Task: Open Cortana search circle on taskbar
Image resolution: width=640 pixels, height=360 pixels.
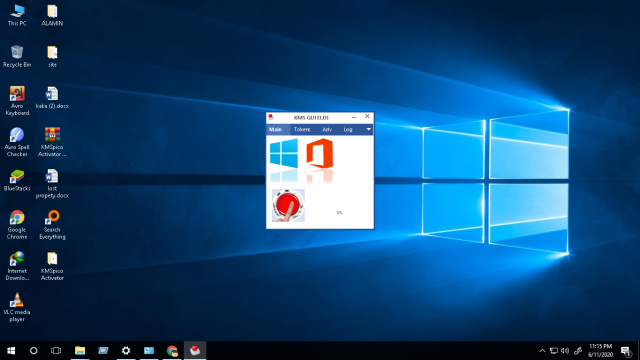Action: [x=33, y=351]
